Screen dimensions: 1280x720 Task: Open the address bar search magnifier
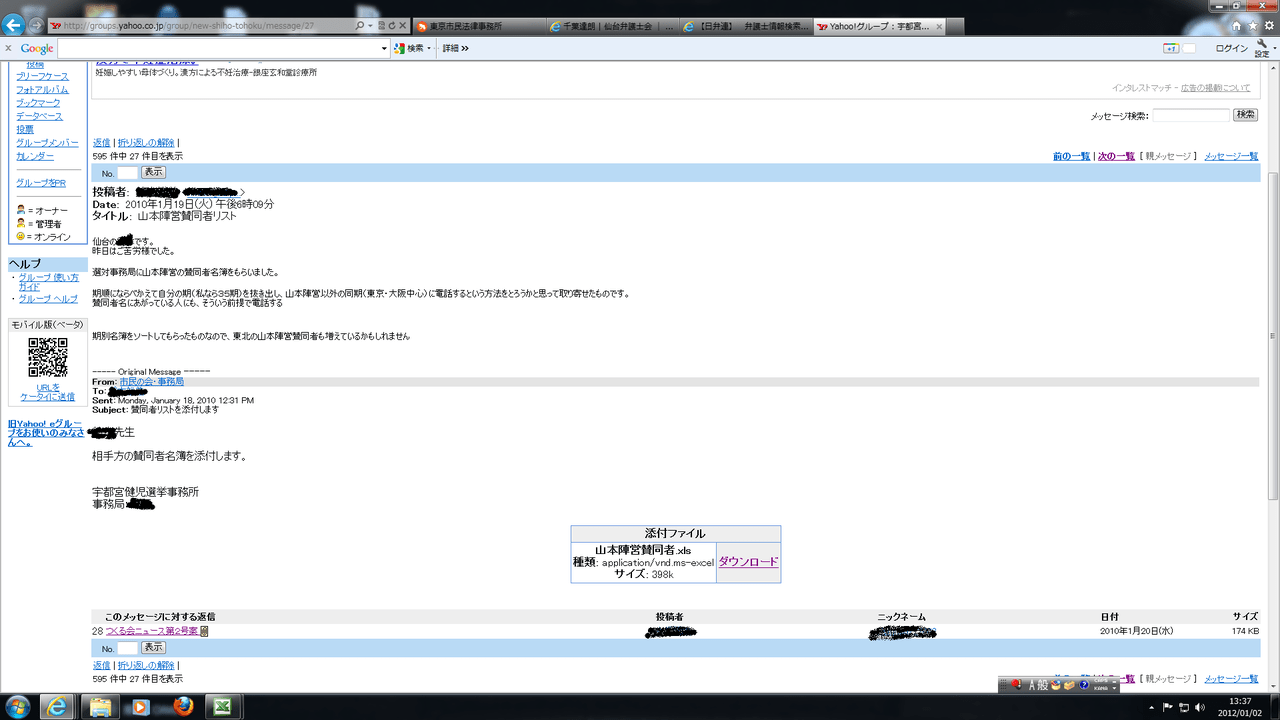[360, 25]
